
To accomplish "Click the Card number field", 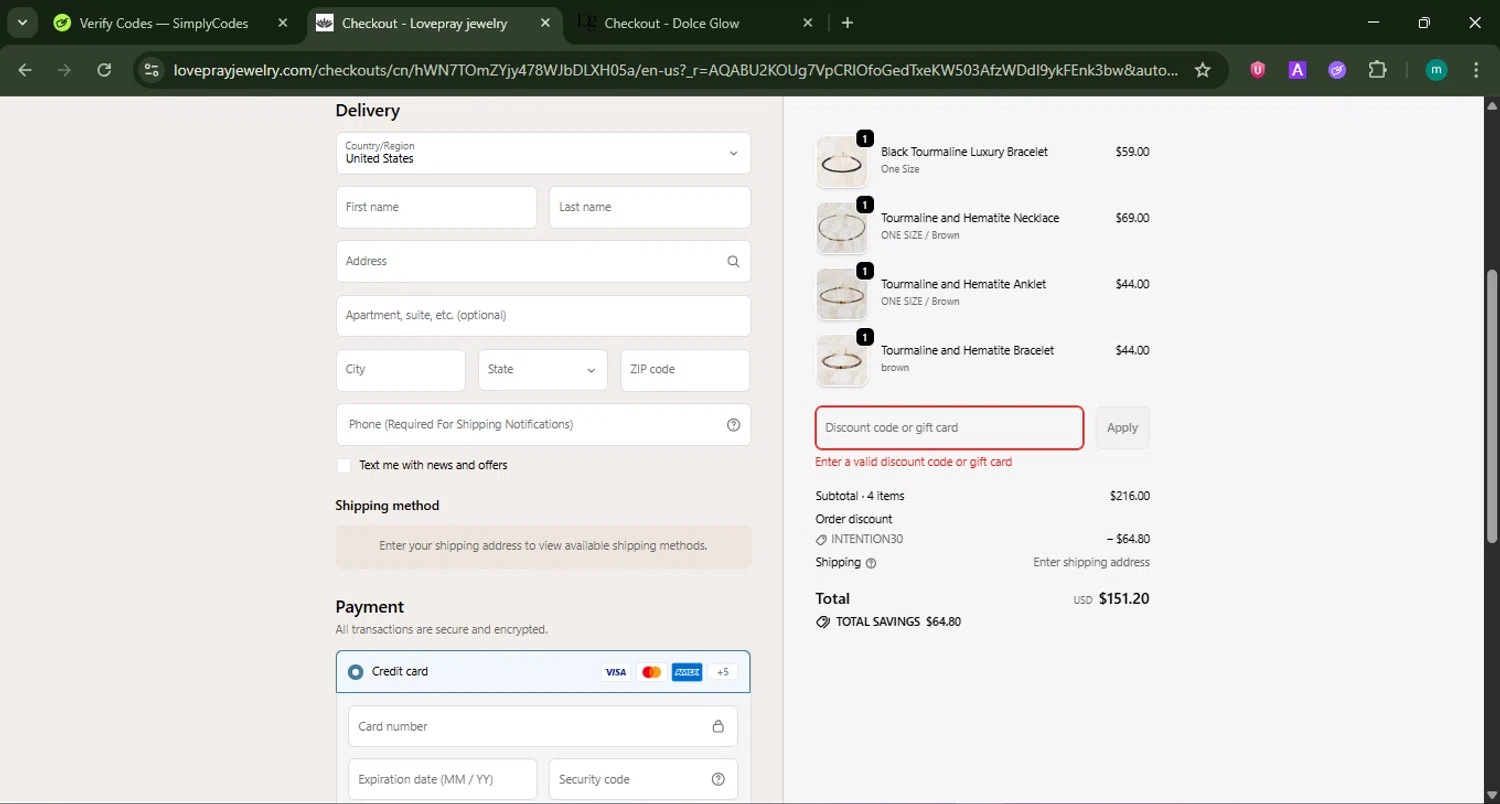I will pyautogui.click(x=543, y=727).
